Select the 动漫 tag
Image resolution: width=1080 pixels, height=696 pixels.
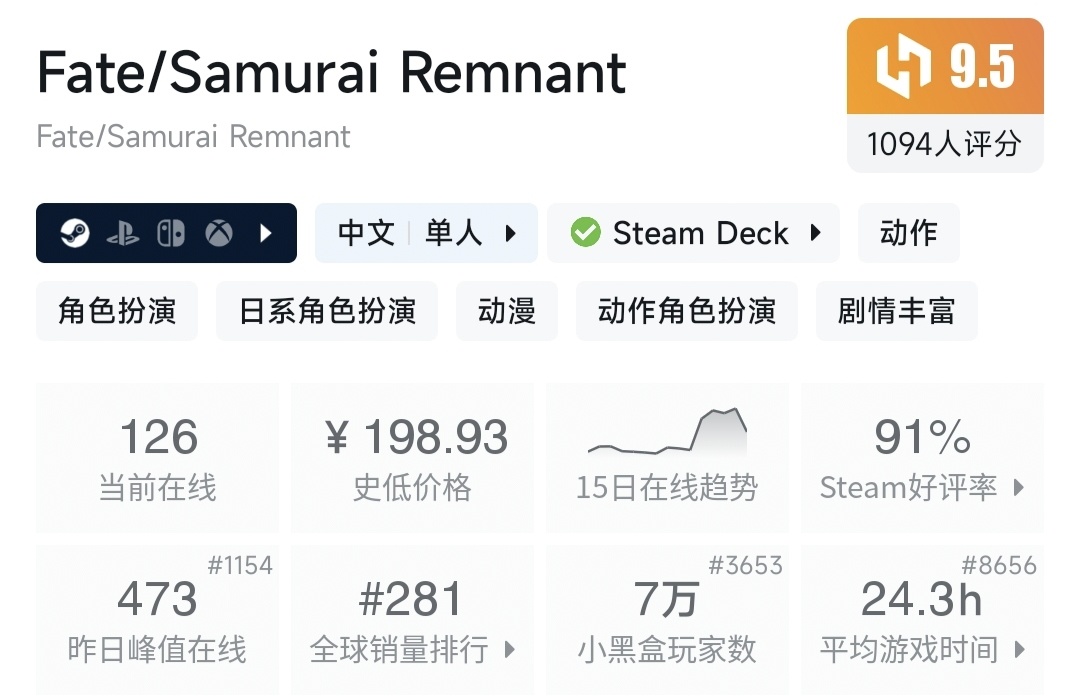(507, 311)
